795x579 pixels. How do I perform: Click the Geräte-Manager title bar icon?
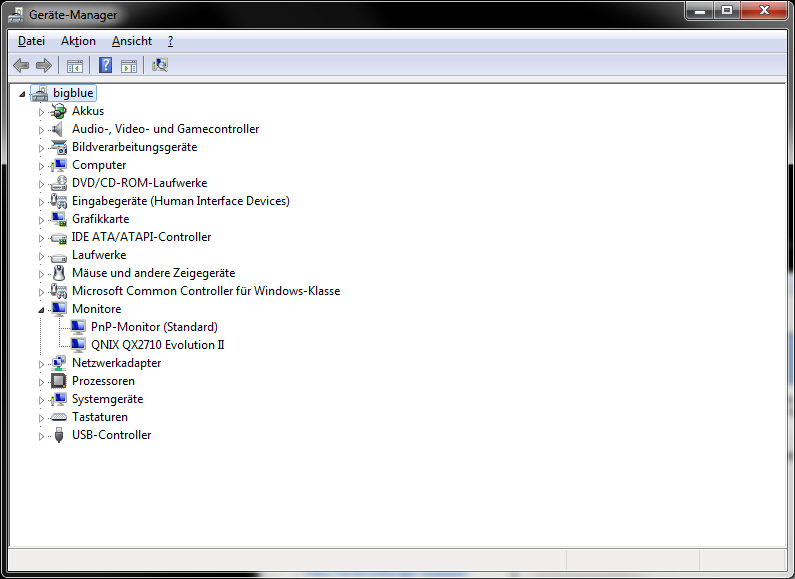pos(16,15)
